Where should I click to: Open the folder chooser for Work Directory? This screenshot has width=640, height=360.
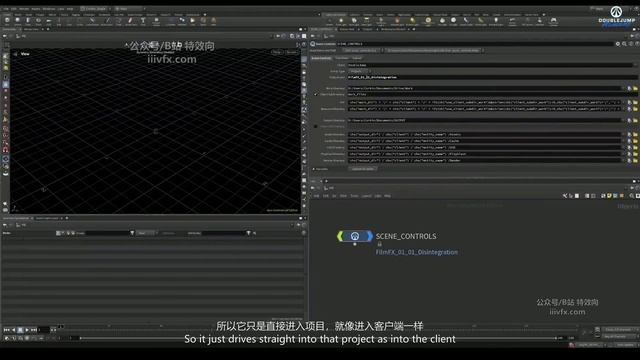[x=635, y=88]
